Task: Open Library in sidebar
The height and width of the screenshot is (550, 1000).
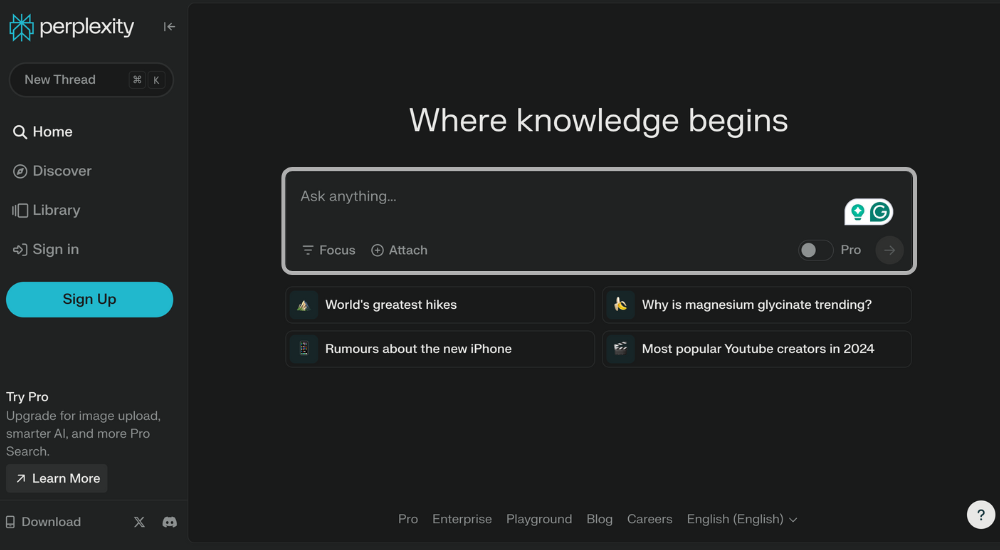Action: [x=47, y=211]
